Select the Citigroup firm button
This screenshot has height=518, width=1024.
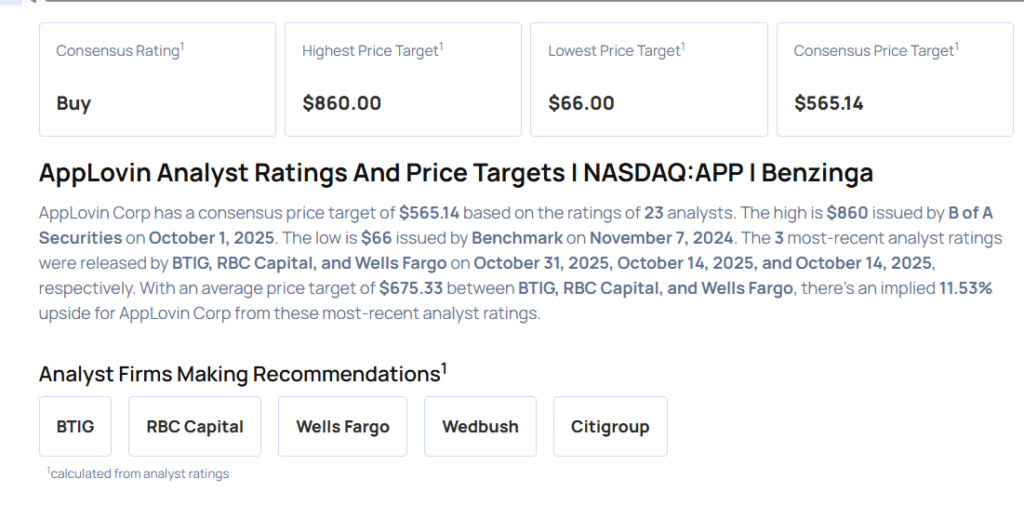610,426
